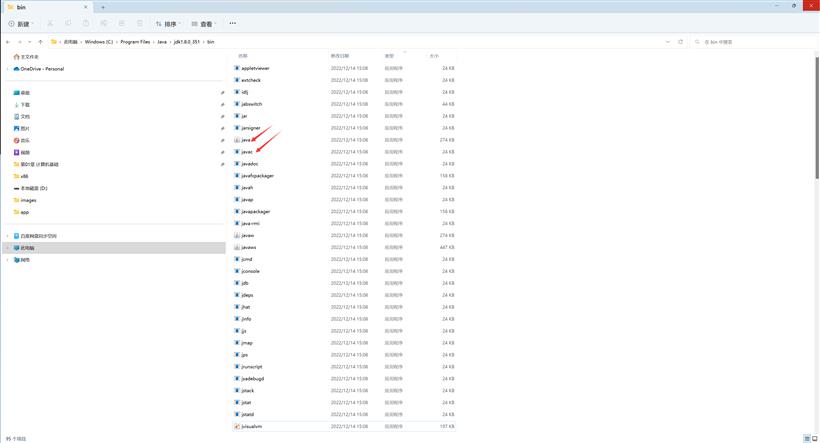Open the View dropdown in toolbar
The width and height of the screenshot is (820, 443).
click(x=204, y=24)
